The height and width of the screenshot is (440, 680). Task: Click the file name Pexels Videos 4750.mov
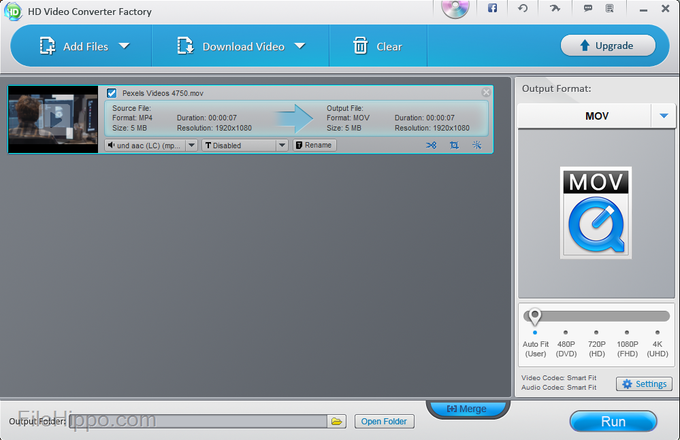(163, 93)
